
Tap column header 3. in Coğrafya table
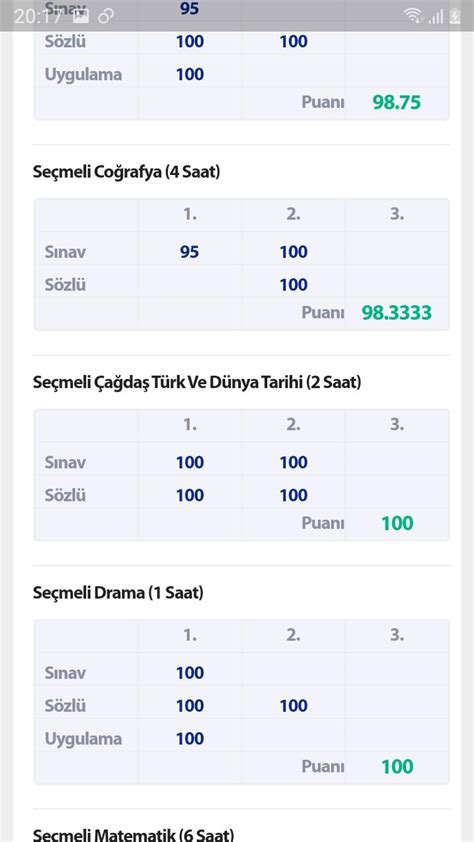397,215
